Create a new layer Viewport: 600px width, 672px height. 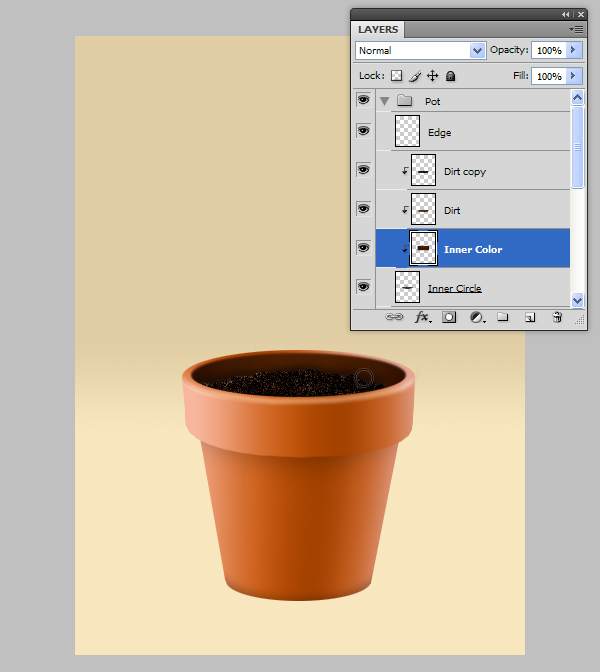tap(530, 317)
